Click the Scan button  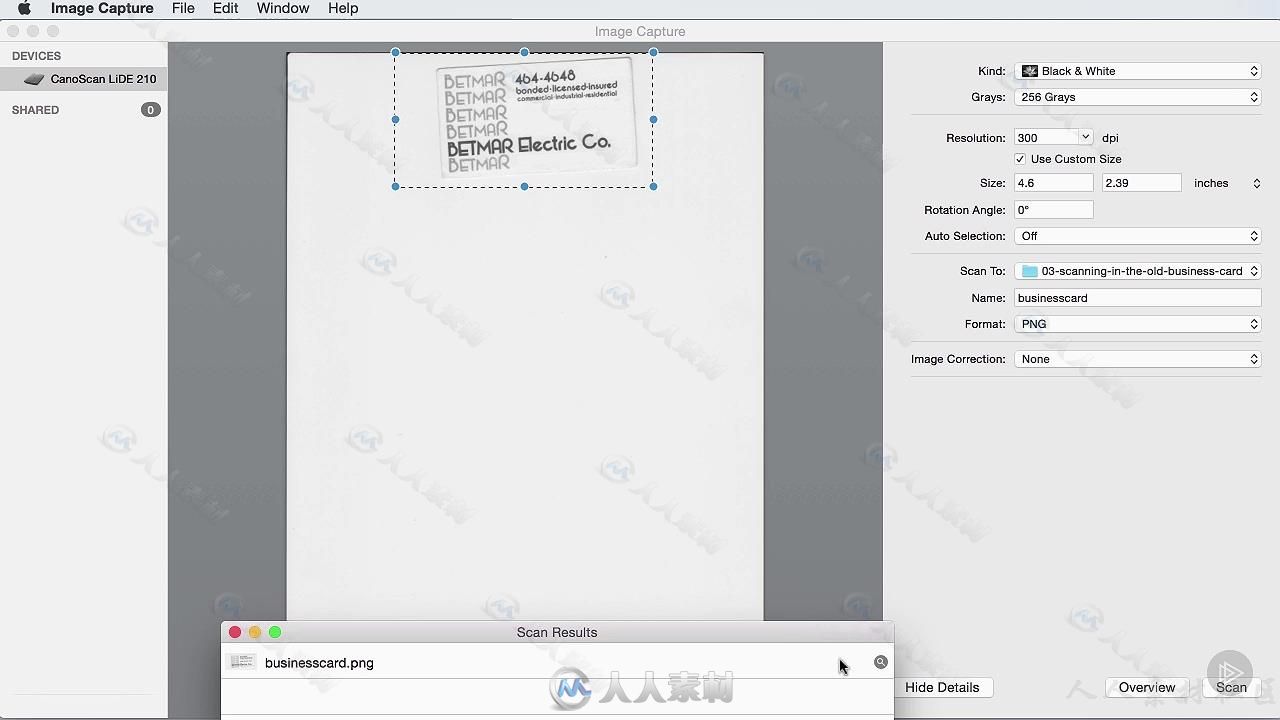point(1231,687)
